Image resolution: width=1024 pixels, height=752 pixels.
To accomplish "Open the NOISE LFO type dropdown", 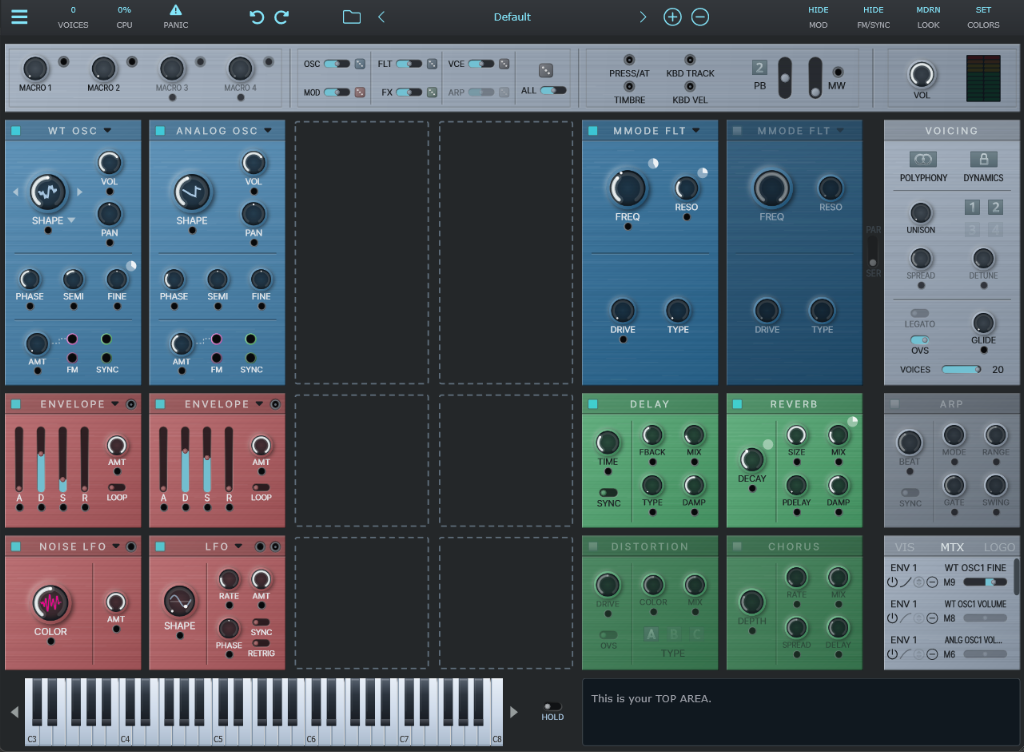I will click(x=116, y=546).
